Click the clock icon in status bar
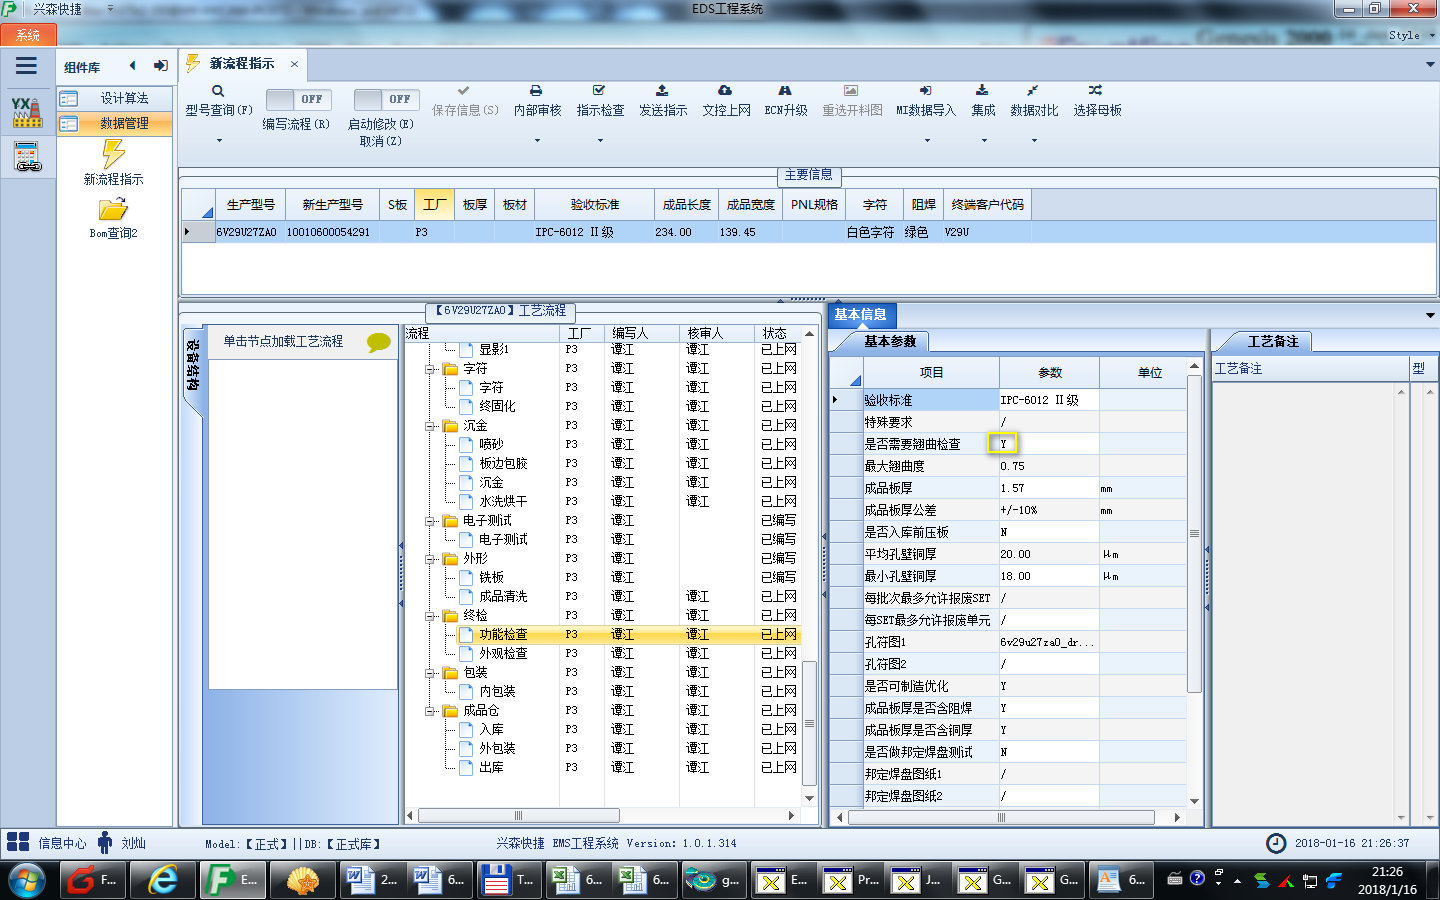Screen dimensions: 1440x900 1276,843
